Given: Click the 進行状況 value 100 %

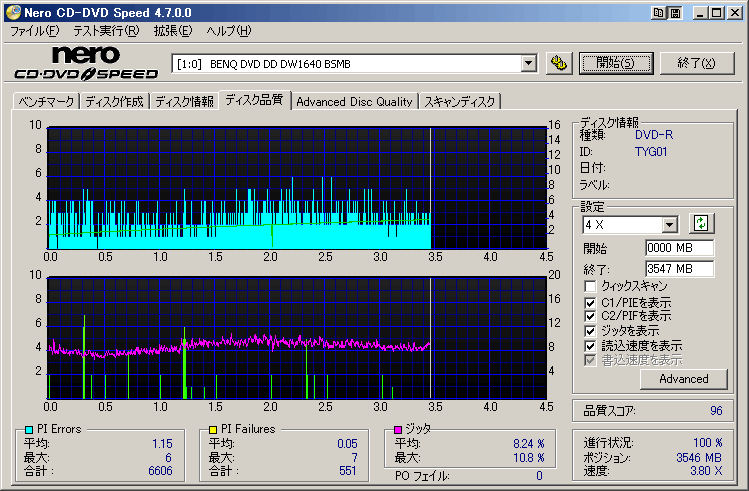Looking at the screenshot, I should coord(708,443).
